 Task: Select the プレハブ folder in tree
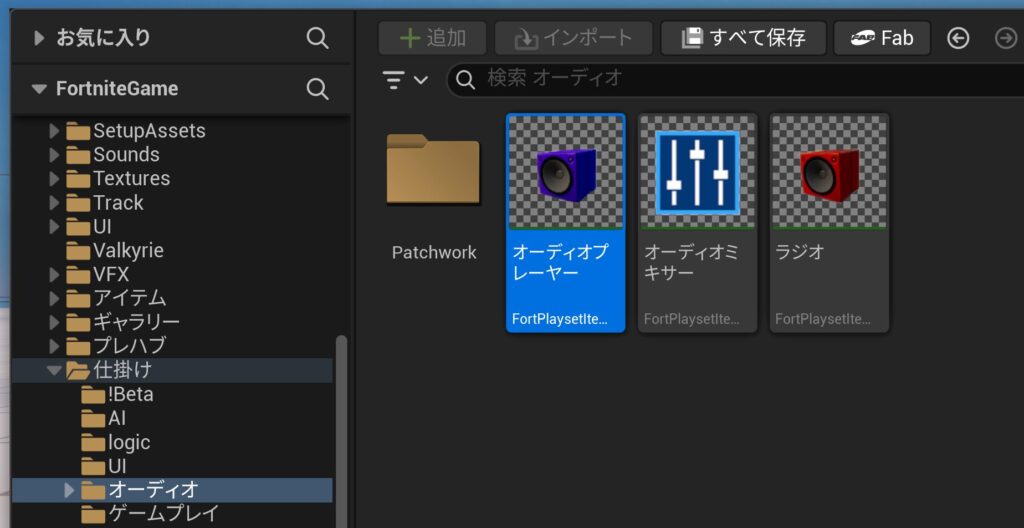tap(117, 346)
